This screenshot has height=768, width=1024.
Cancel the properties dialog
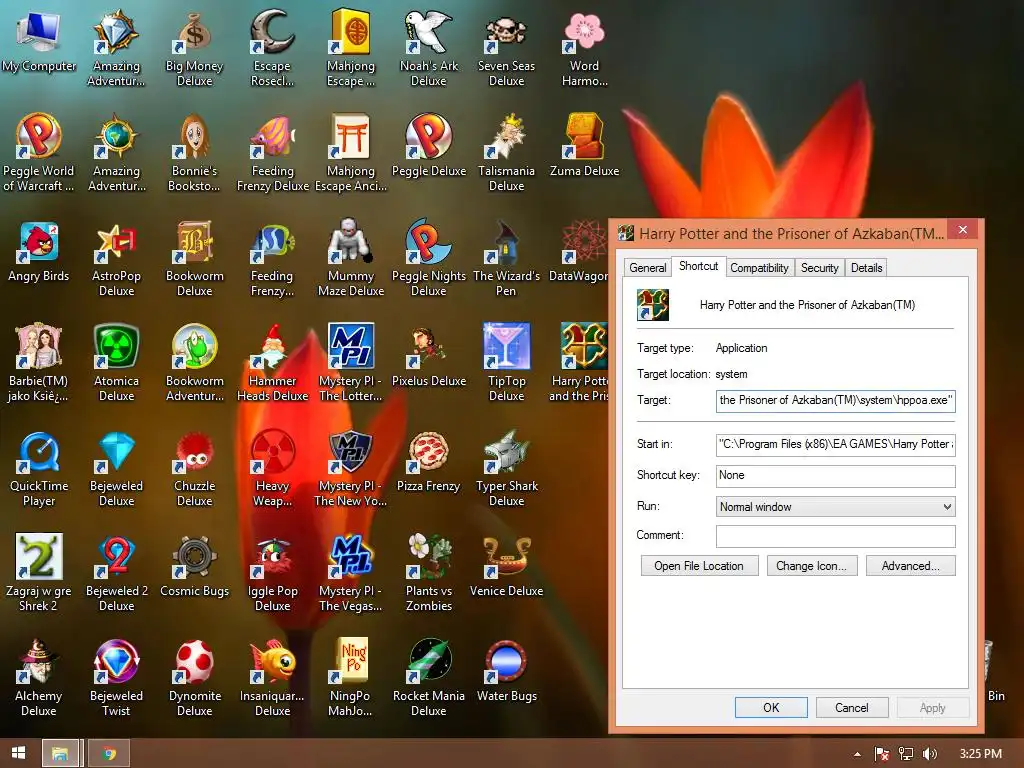tap(852, 707)
